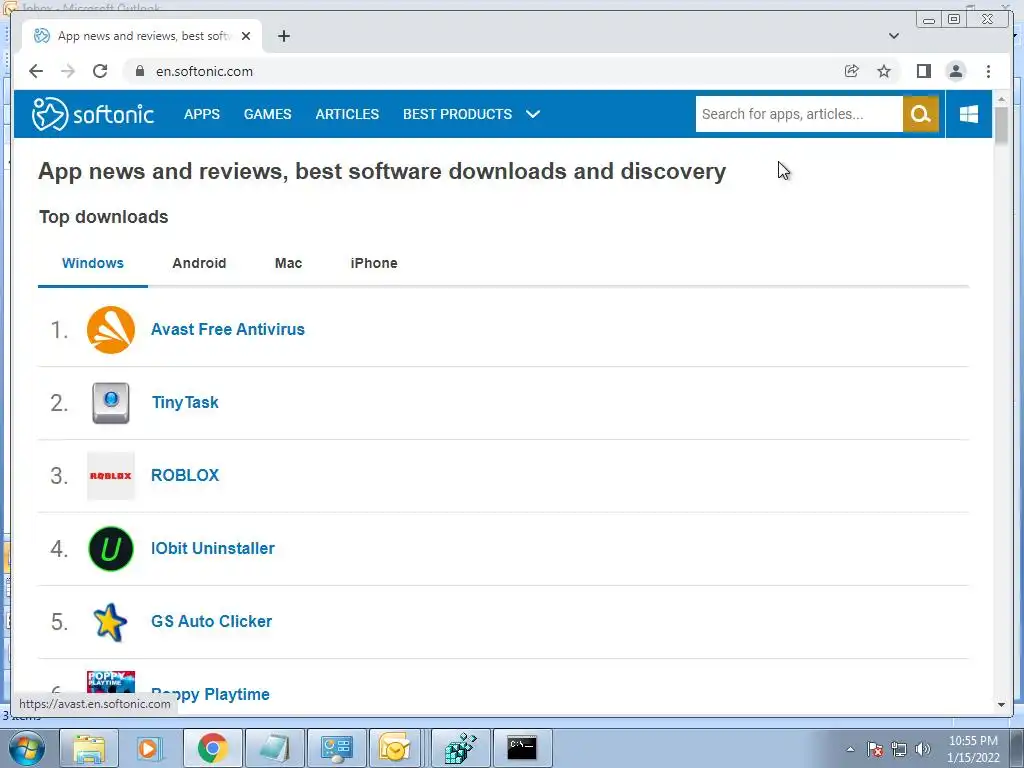Image resolution: width=1024 pixels, height=768 pixels.
Task: Click the forward navigation arrow
Action: tap(68, 71)
